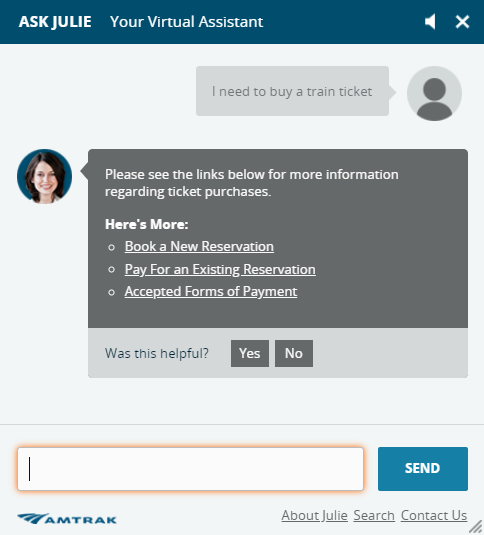Click the Amtrak logo
The height and width of the screenshot is (535, 484).
67,519
